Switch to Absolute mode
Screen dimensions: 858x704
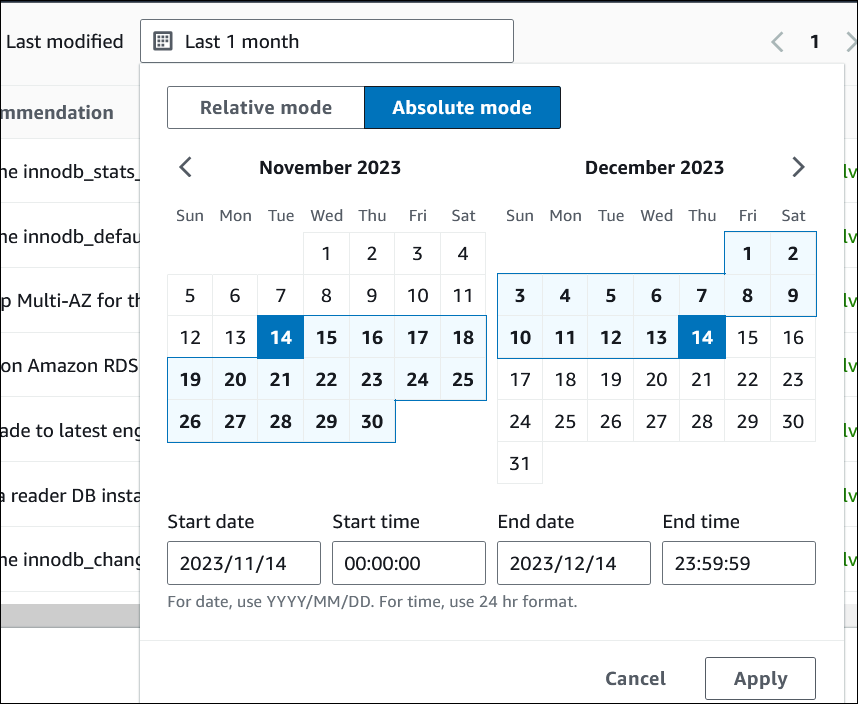(462, 107)
